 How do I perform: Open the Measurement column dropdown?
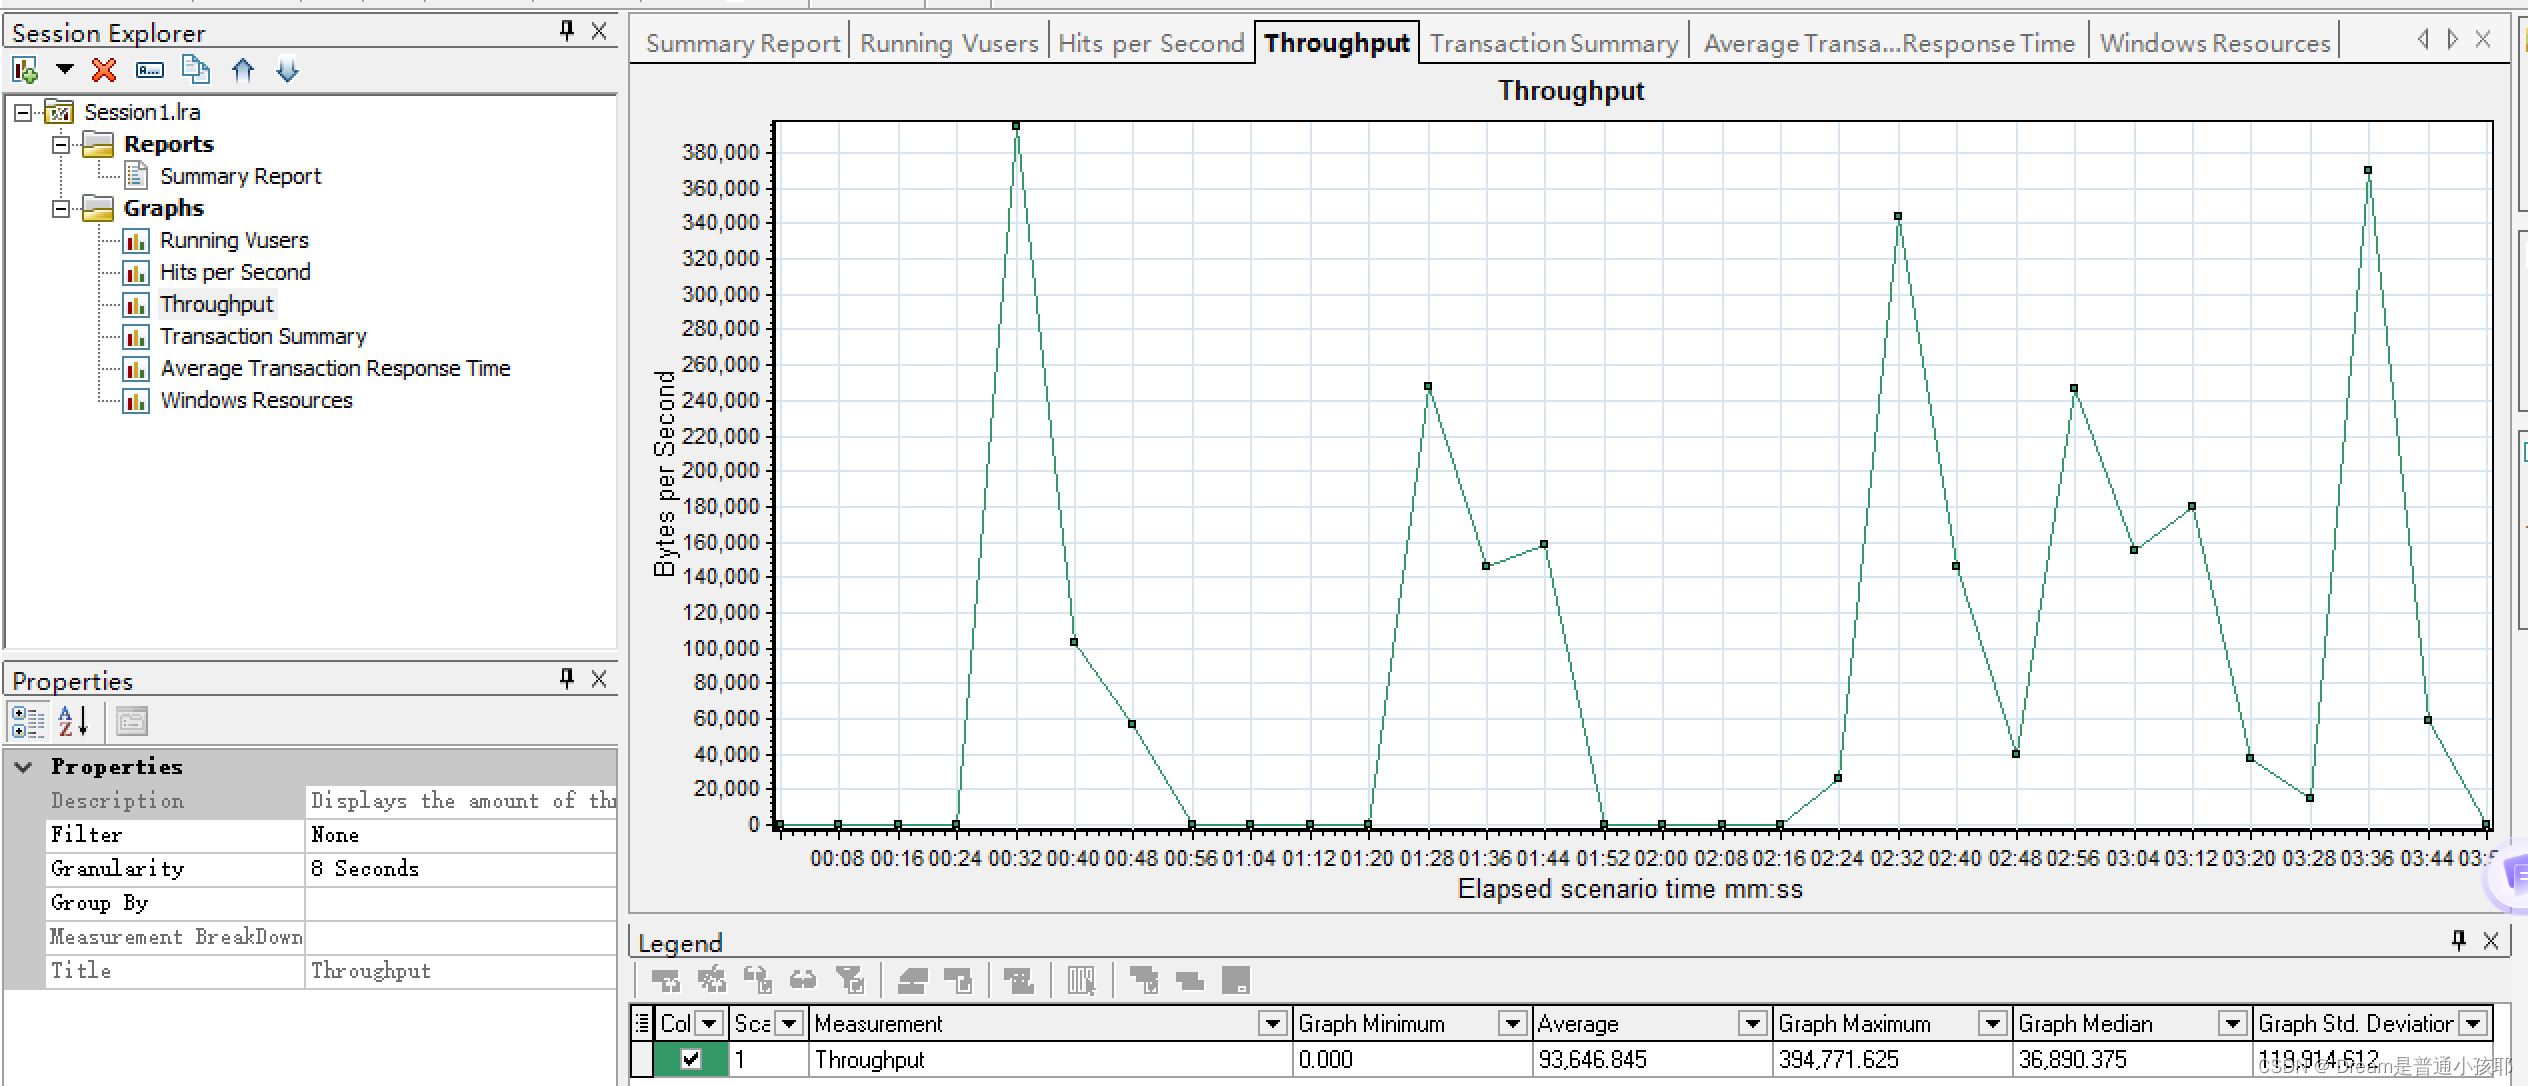coord(1273,1023)
